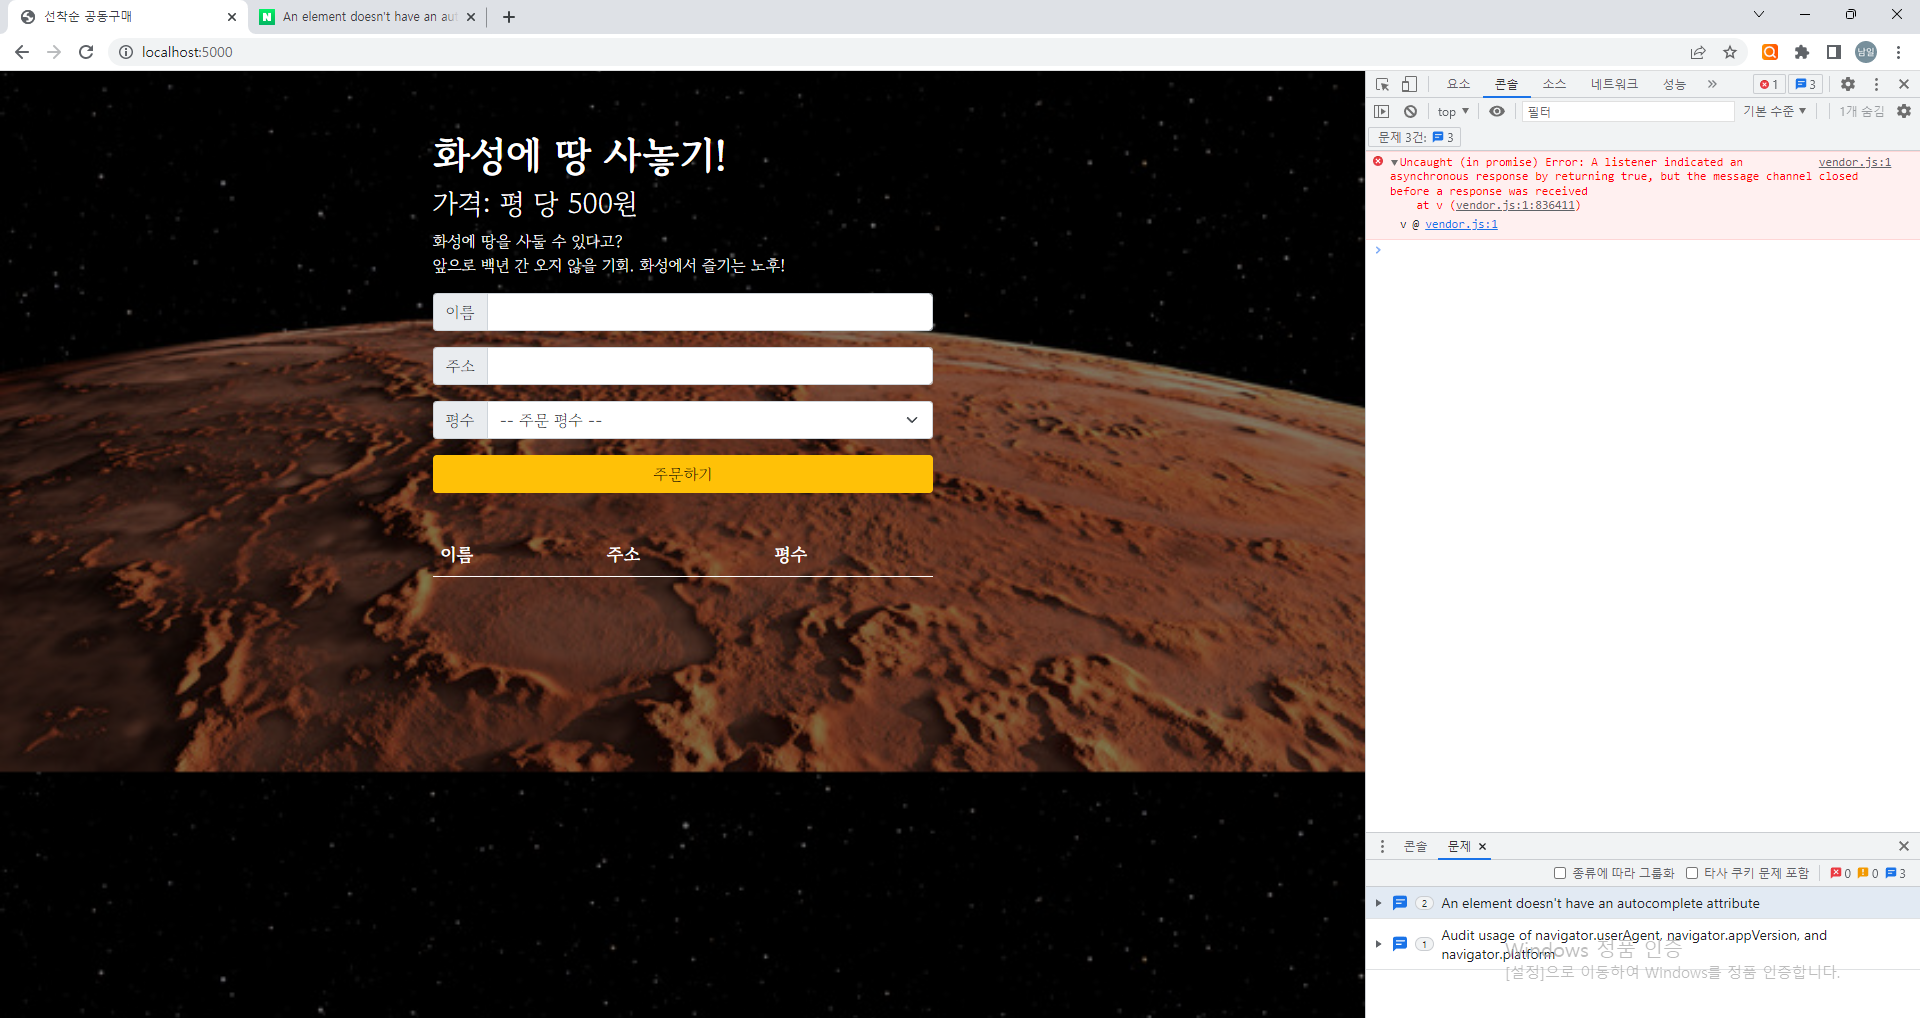Close the 선착순 공동구매 tab
The height and width of the screenshot is (1018, 1920).
(x=232, y=17)
